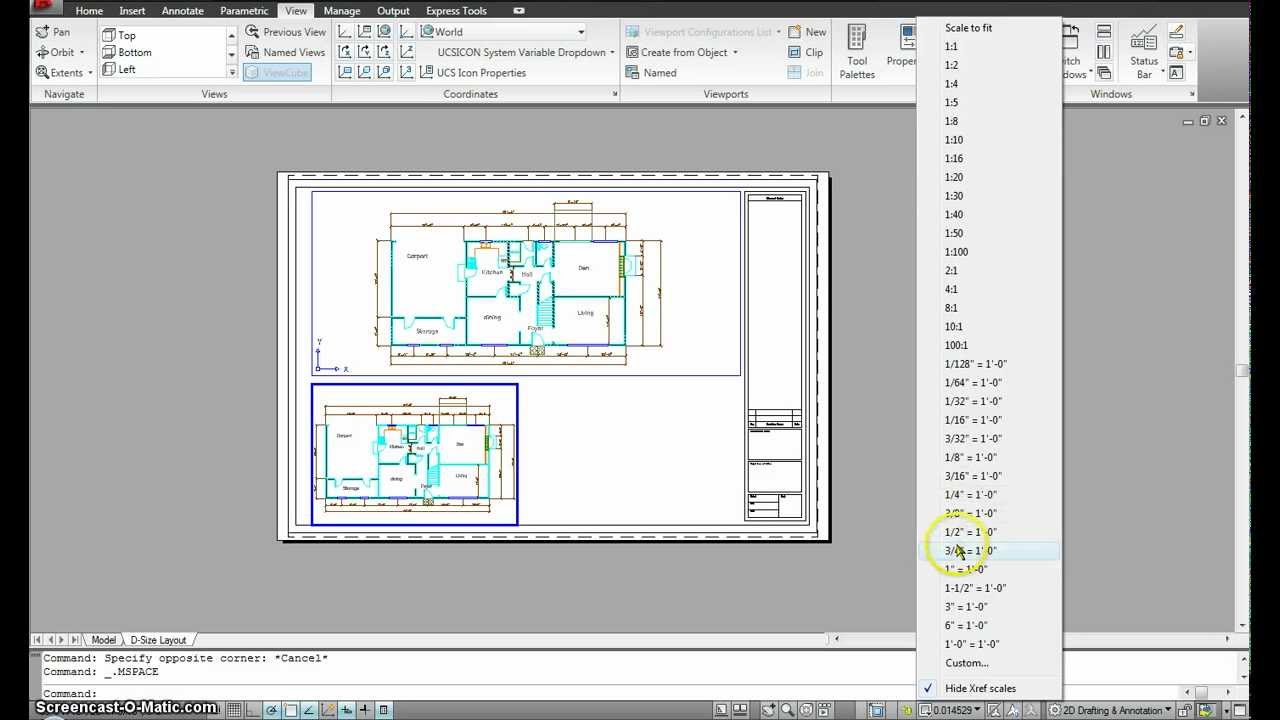Viewport: 1280px width, 720px height.
Task: Click the Pan tool in Navigate panel
Action: point(53,32)
